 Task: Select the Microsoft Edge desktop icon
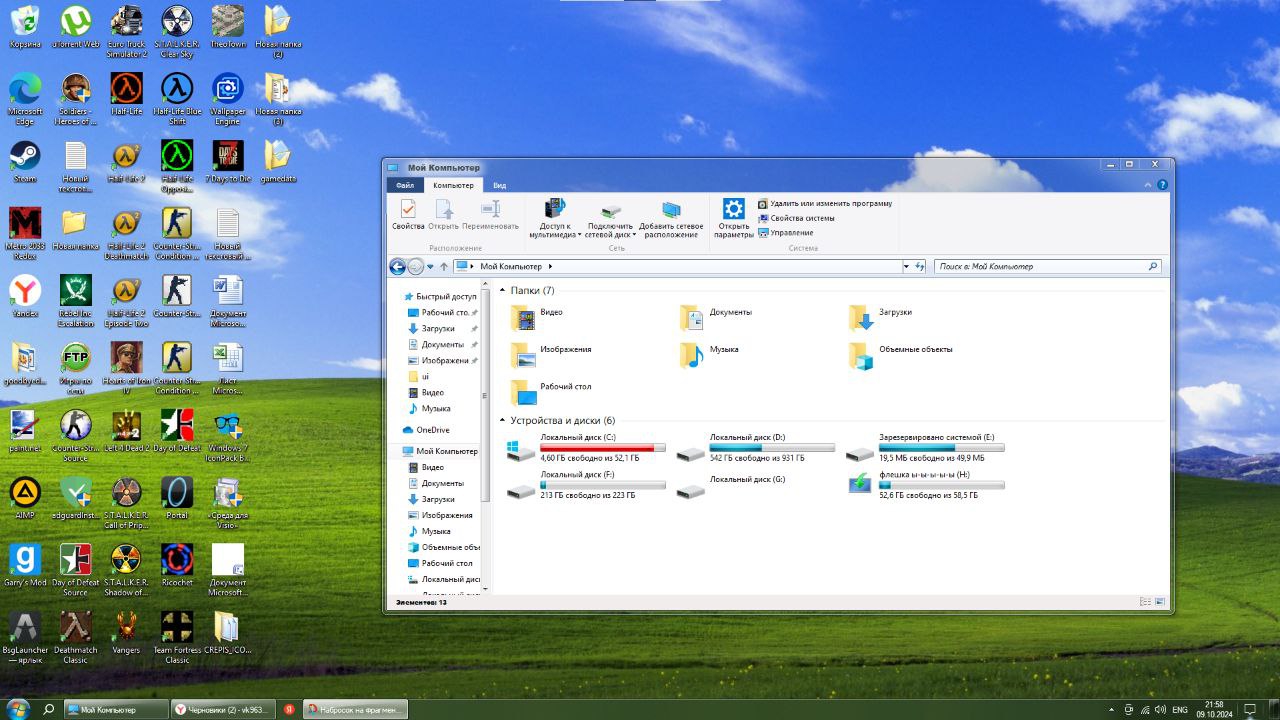pos(25,99)
